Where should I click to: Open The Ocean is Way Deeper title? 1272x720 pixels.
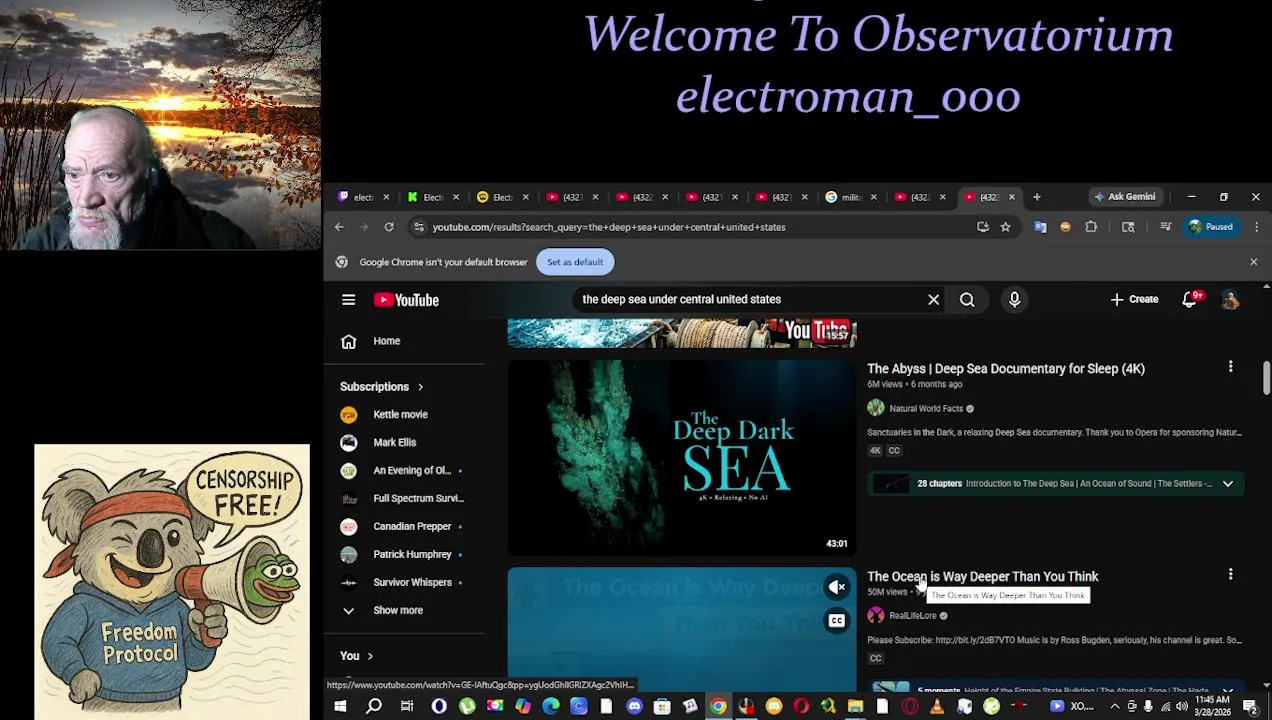(983, 577)
